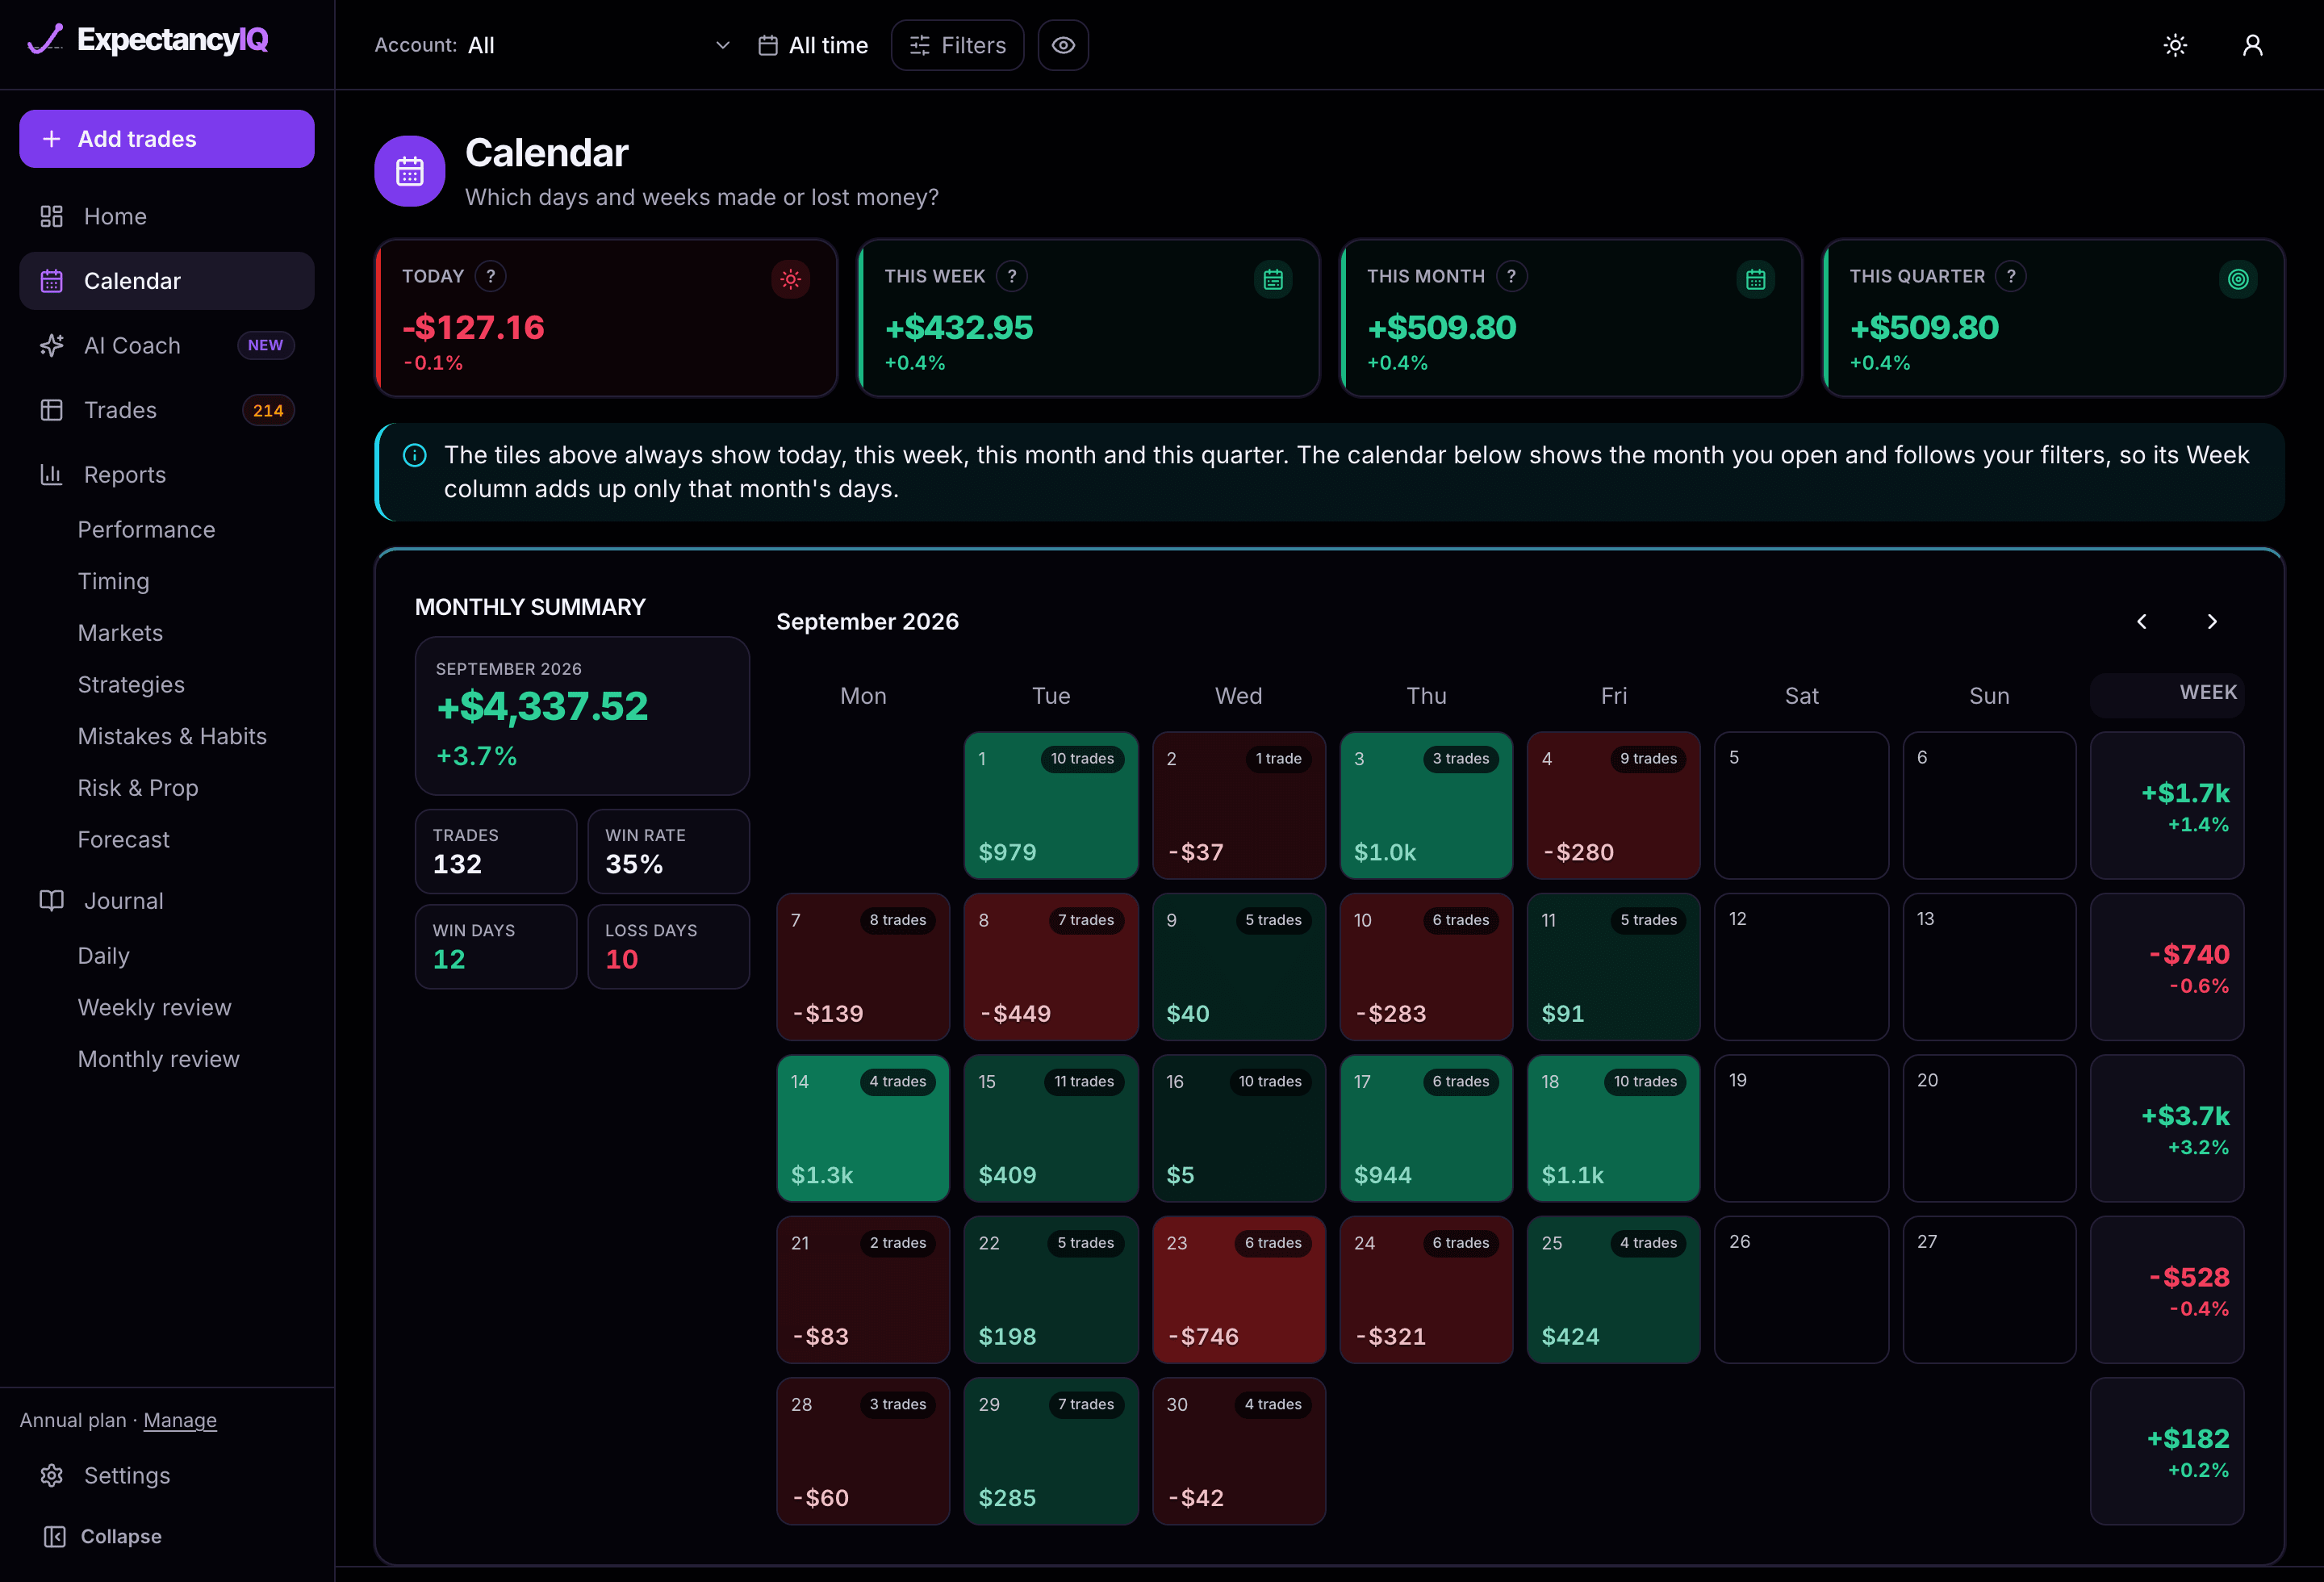
Task: Open the Filters panel
Action: pyautogui.click(x=957, y=45)
